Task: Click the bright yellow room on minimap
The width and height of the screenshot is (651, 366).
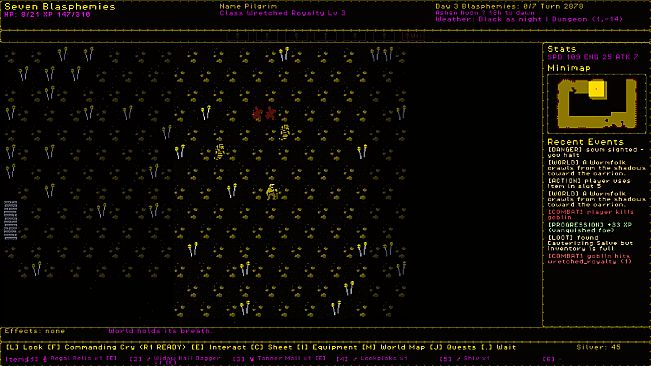Action: click(x=597, y=89)
